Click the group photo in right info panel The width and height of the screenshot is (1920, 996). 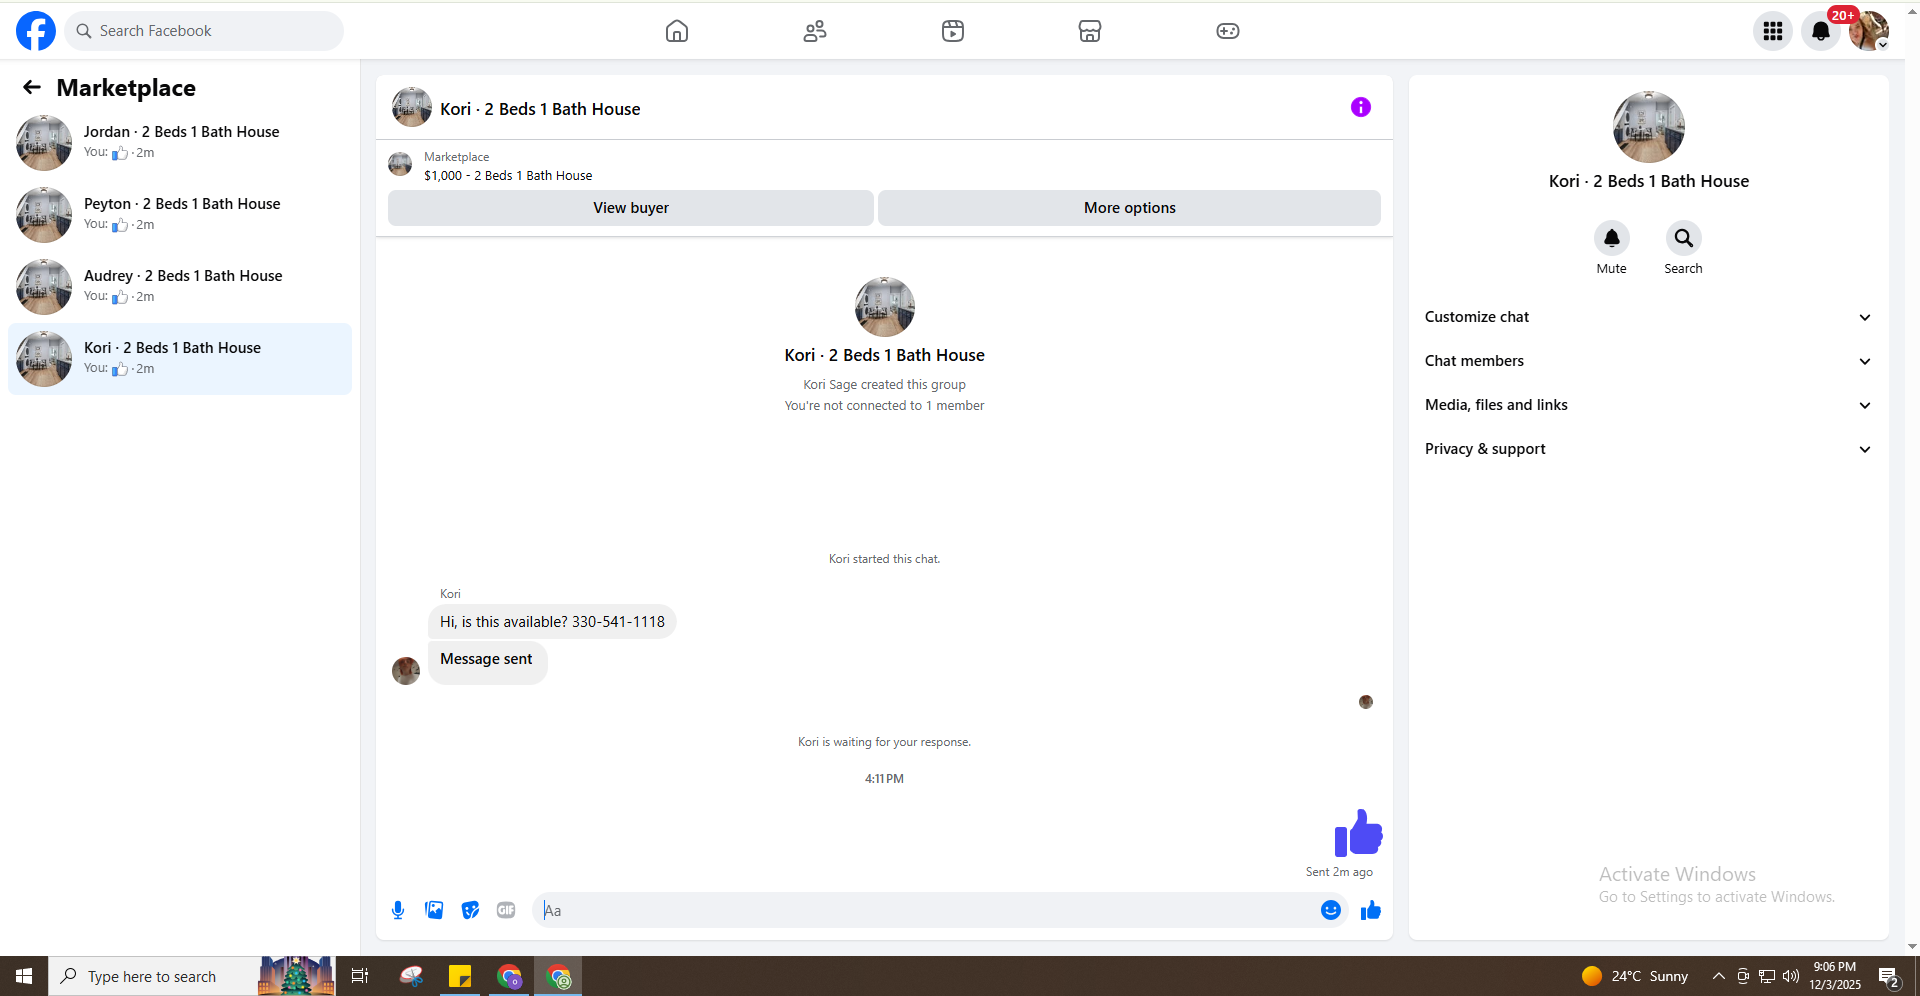coord(1649,127)
